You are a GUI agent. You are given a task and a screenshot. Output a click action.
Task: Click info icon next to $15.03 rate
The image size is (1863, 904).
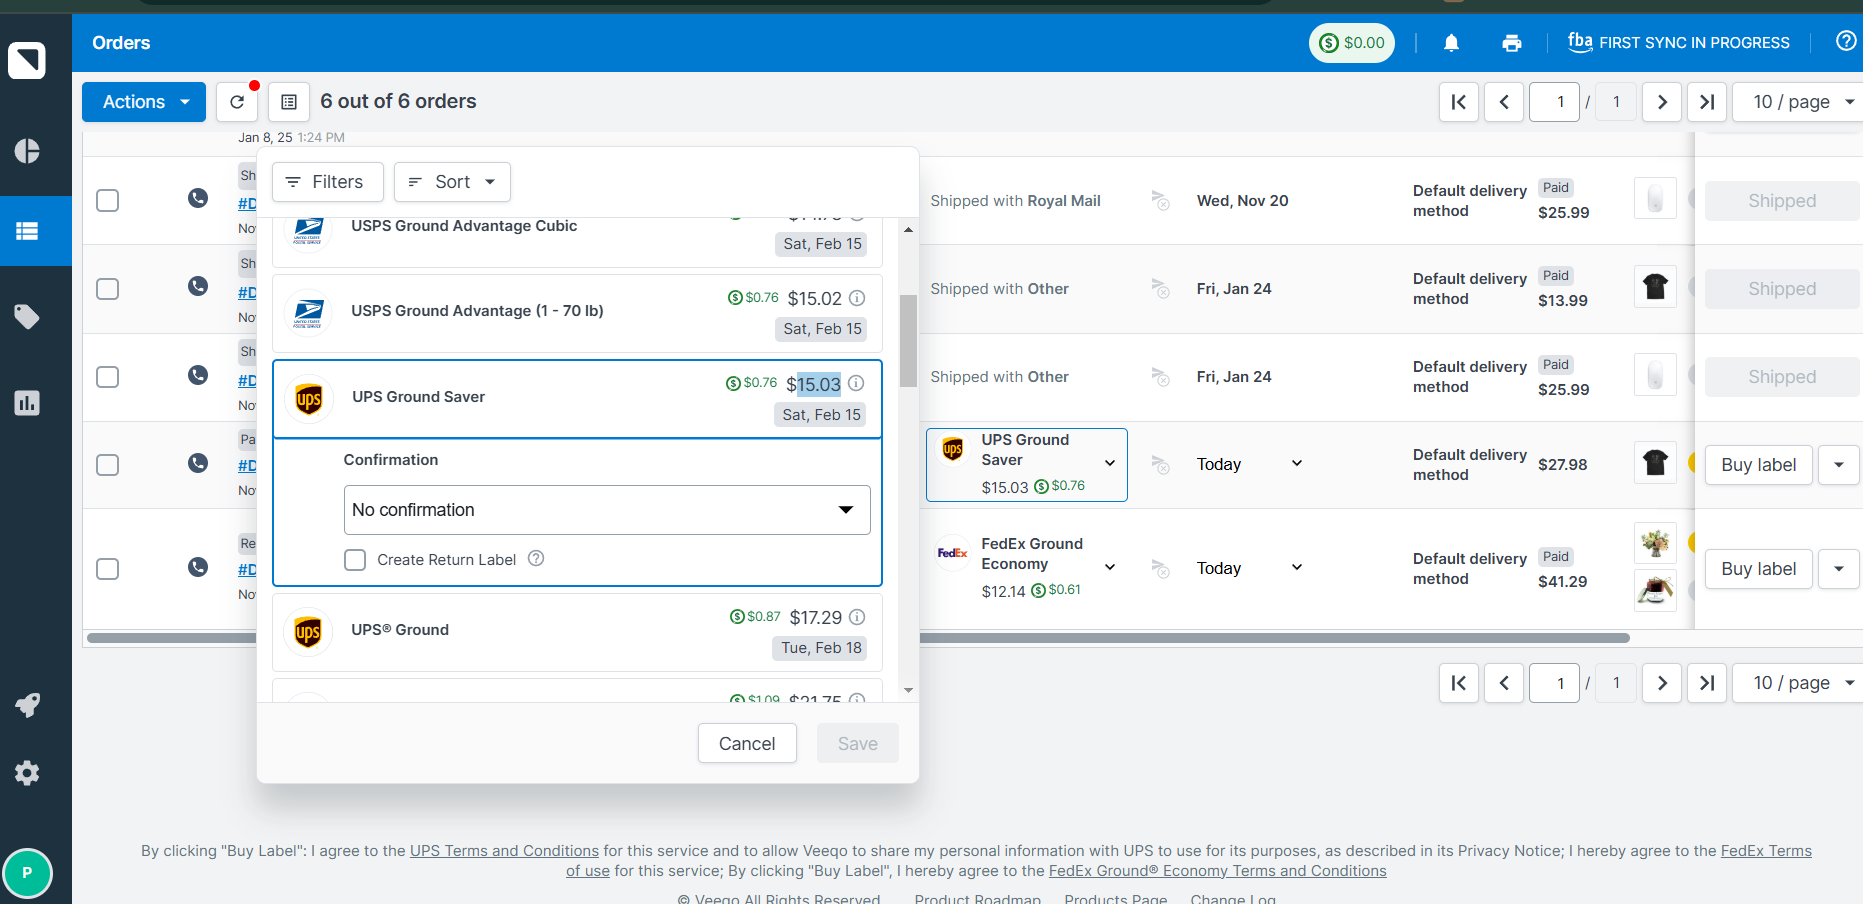(856, 383)
